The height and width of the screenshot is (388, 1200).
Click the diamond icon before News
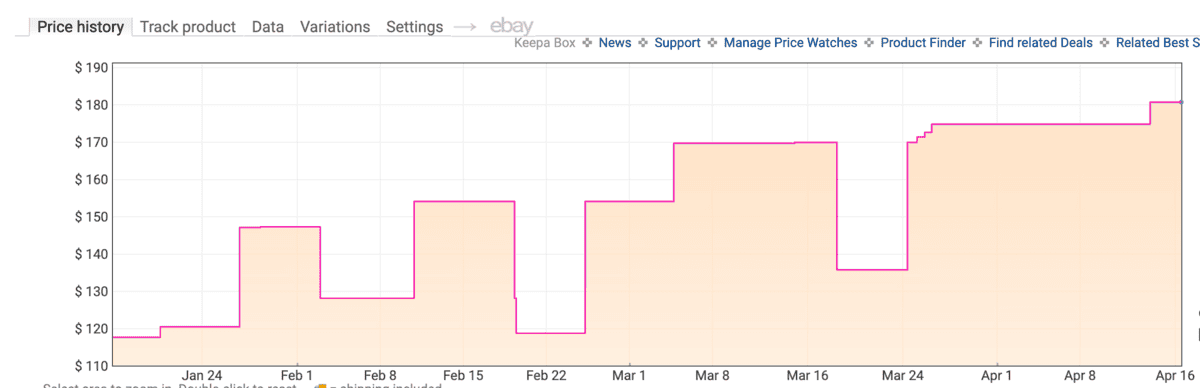click(x=587, y=43)
